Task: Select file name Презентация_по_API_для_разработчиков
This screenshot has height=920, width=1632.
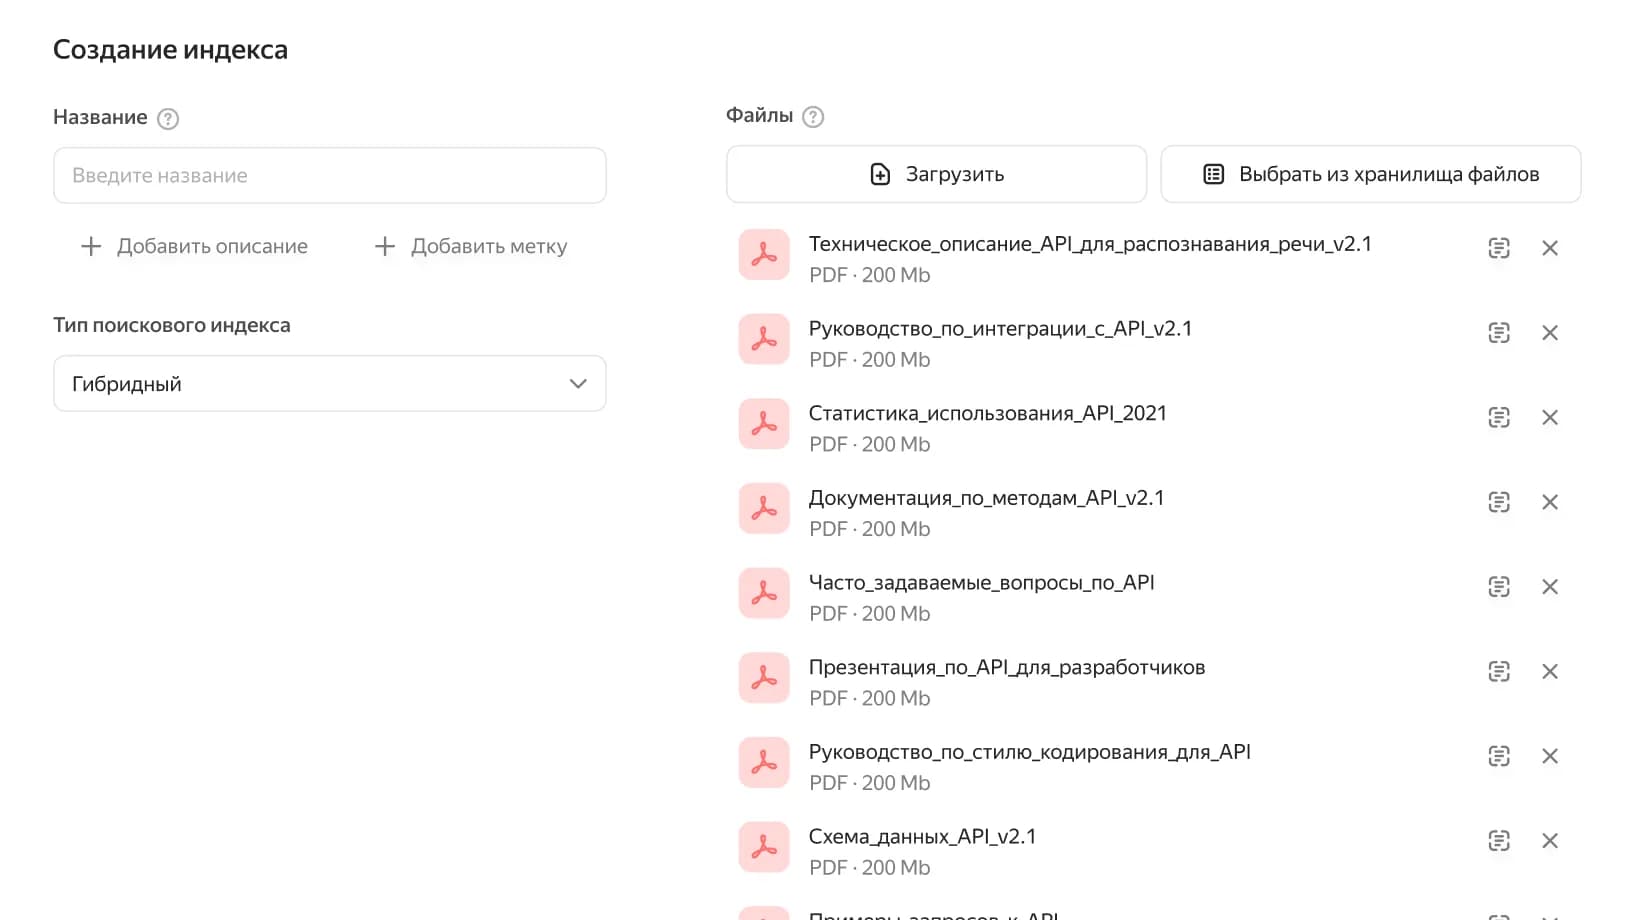Action: (x=1007, y=667)
